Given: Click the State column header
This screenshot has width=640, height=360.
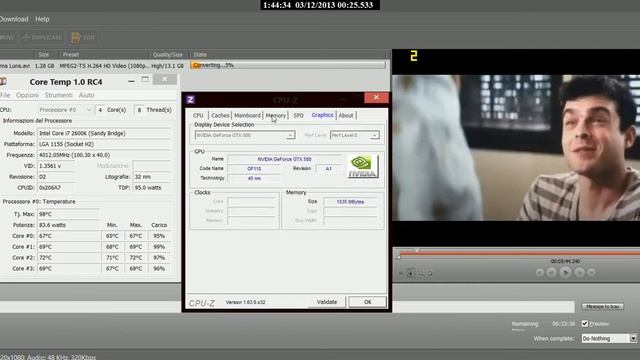Looking at the screenshot, I should [x=200, y=55].
